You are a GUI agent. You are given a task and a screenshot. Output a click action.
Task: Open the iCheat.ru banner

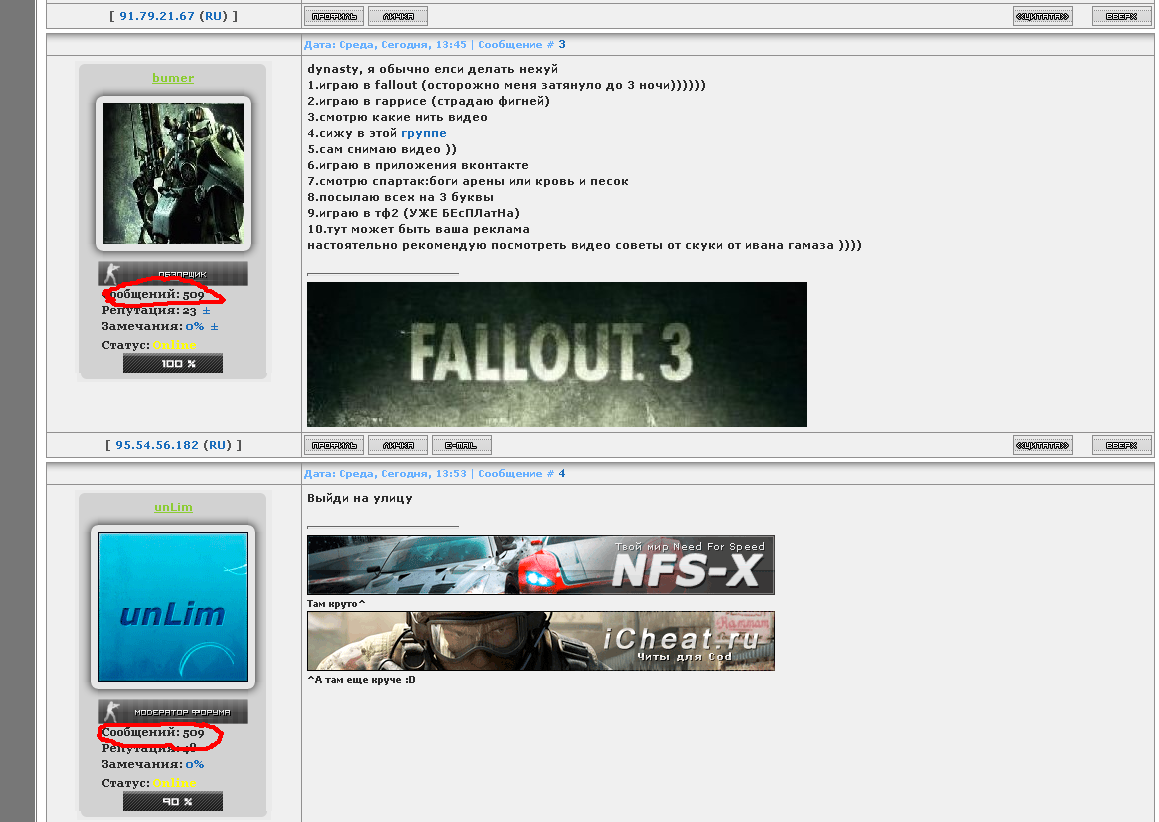pyautogui.click(x=540, y=641)
